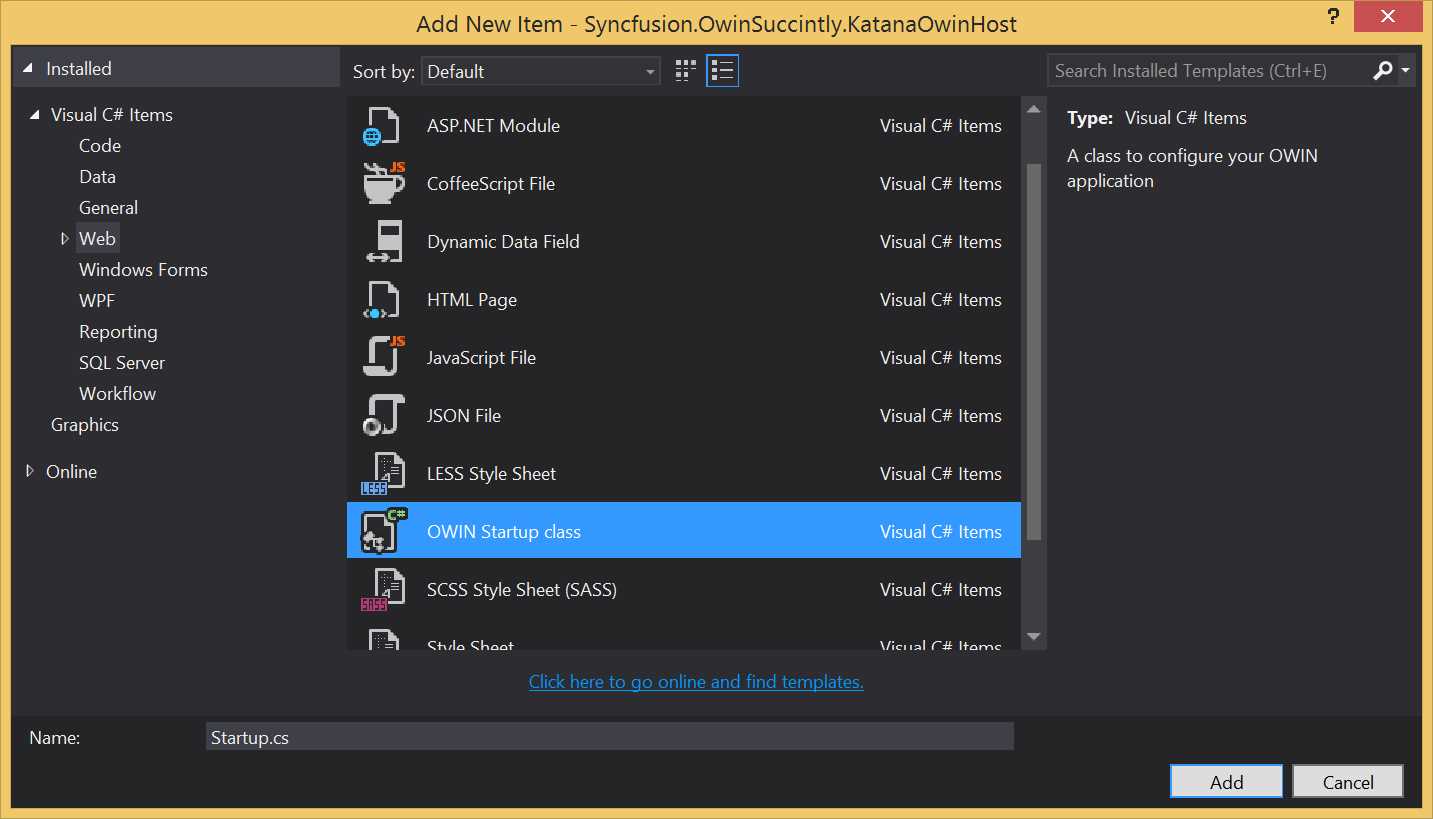Image resolution: width=1433 pixels, height=819 pixels.
Task: Select the CoffeeScript File template name
Action: click(491, 184)
